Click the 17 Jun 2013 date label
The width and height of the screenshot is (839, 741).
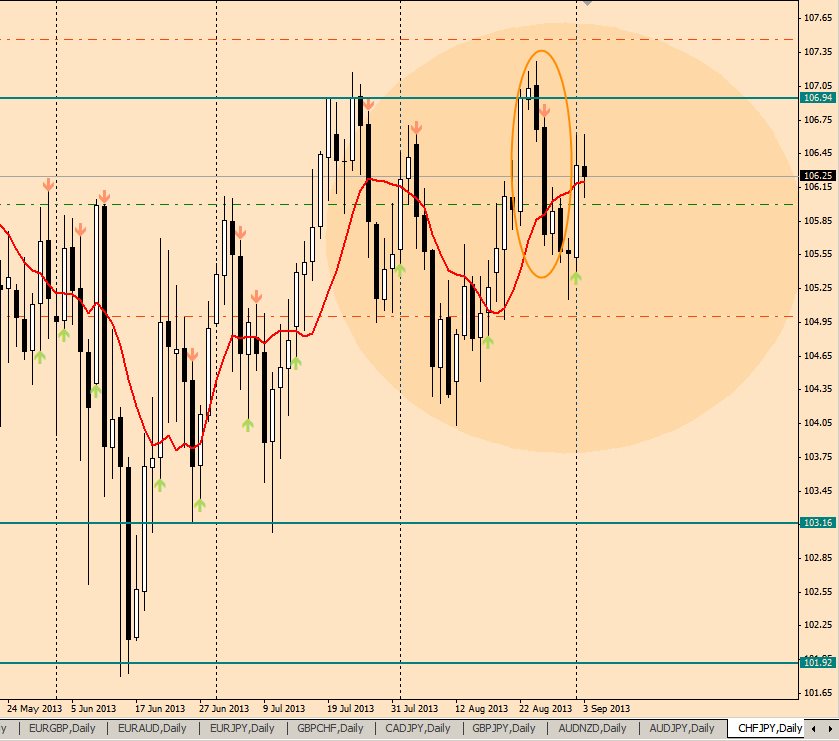coord(159,708)
